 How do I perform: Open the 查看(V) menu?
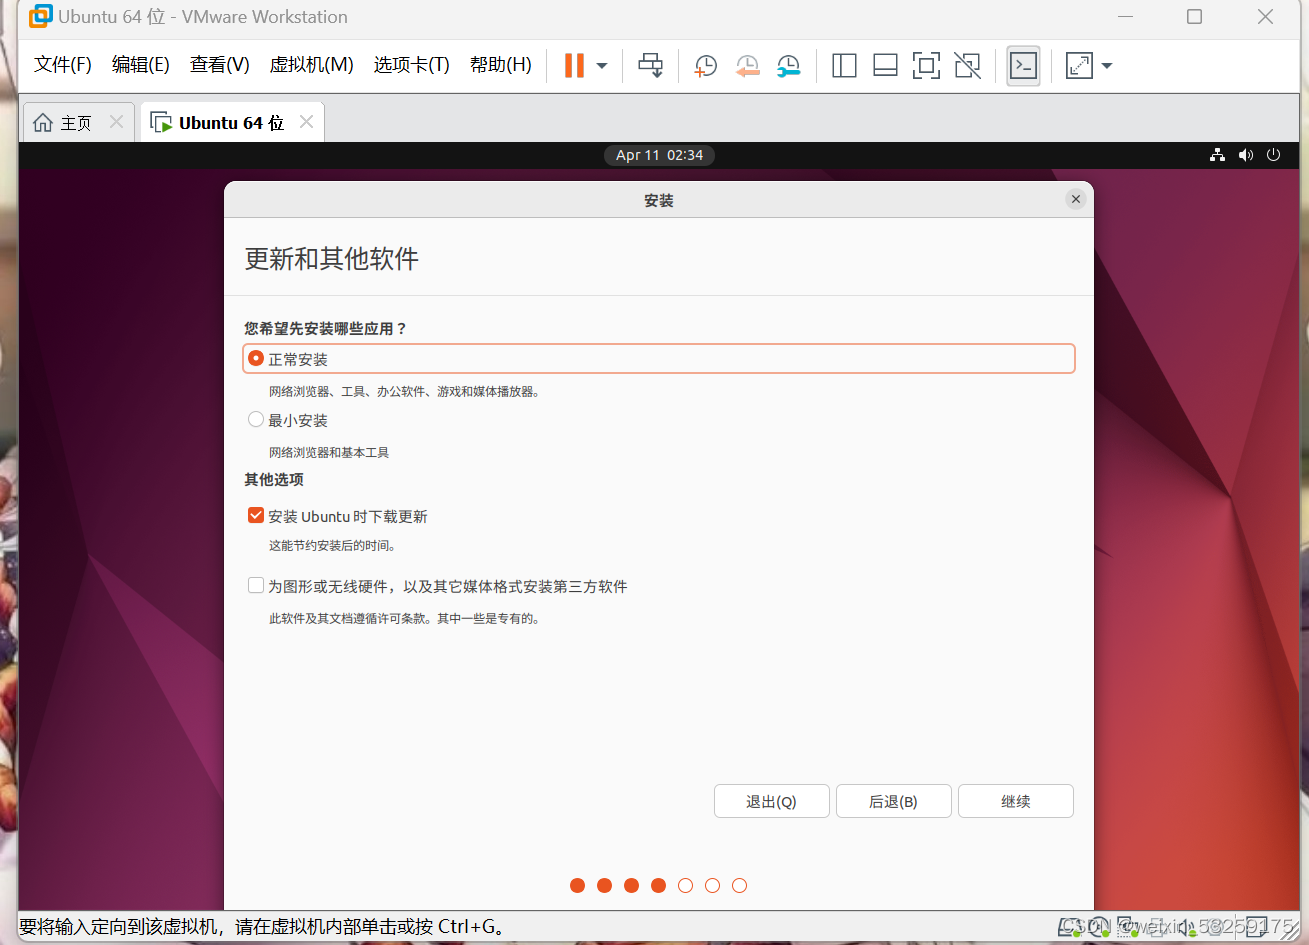[x=220, y=65]
